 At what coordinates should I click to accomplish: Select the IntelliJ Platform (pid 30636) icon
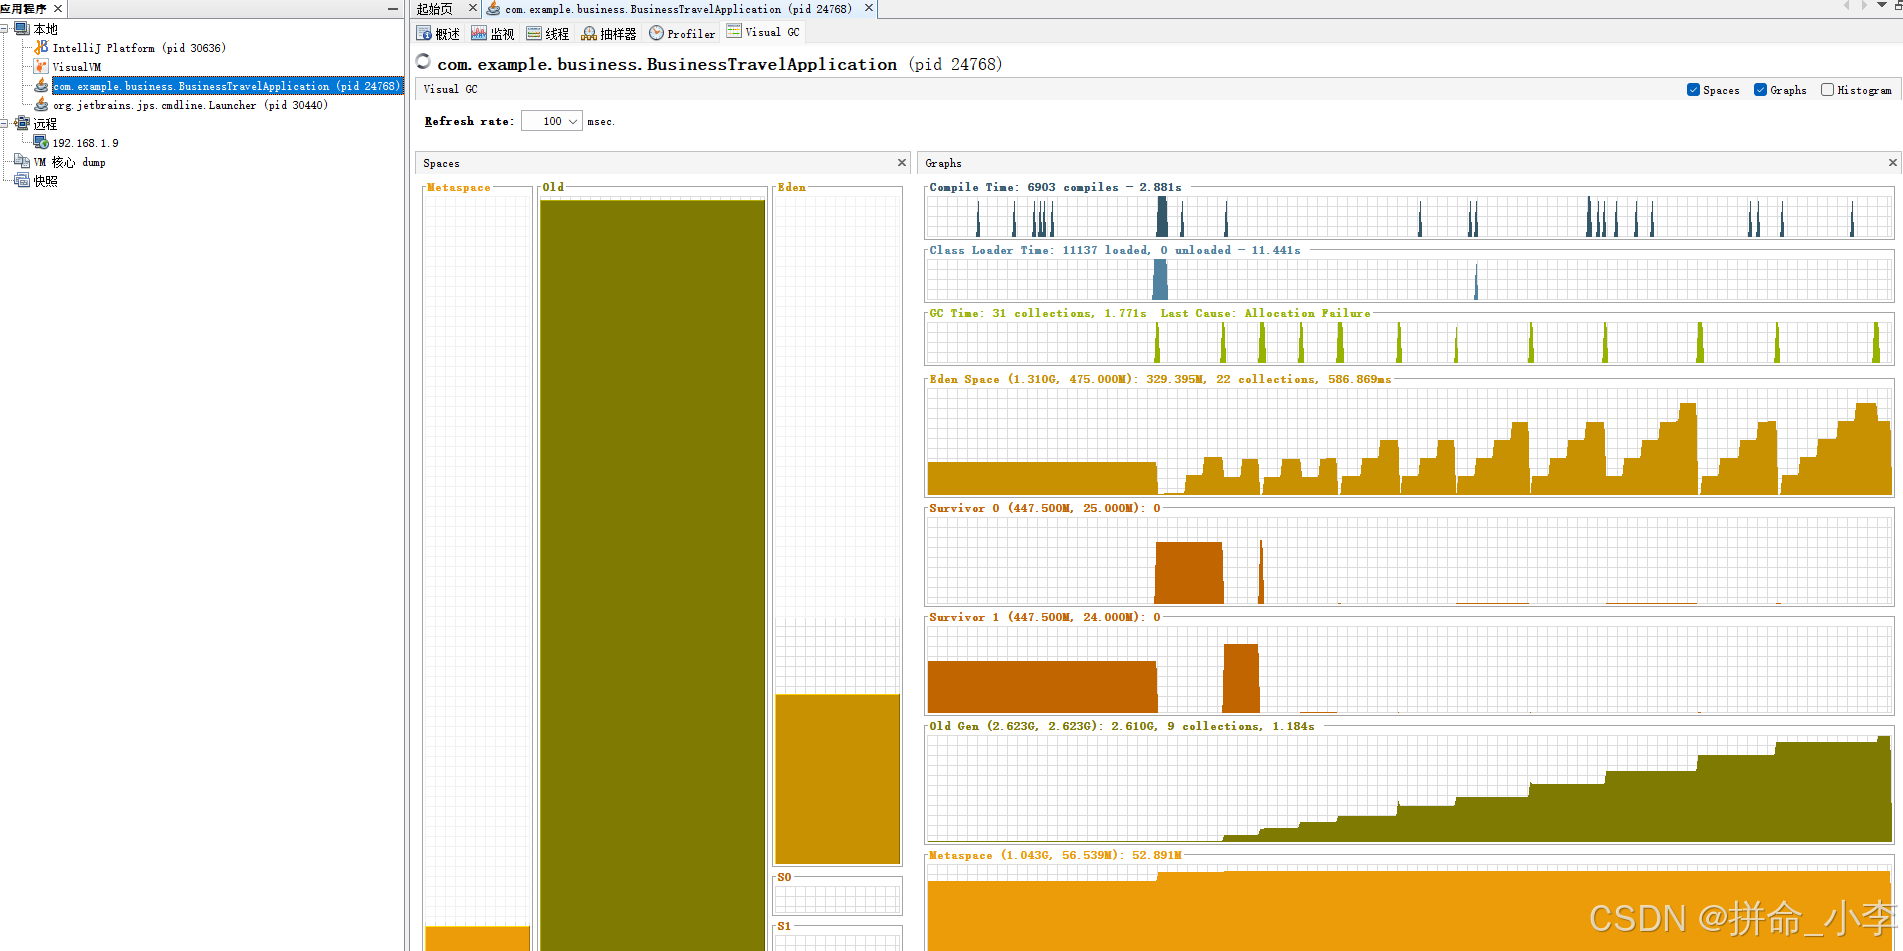tap(41, 47)
